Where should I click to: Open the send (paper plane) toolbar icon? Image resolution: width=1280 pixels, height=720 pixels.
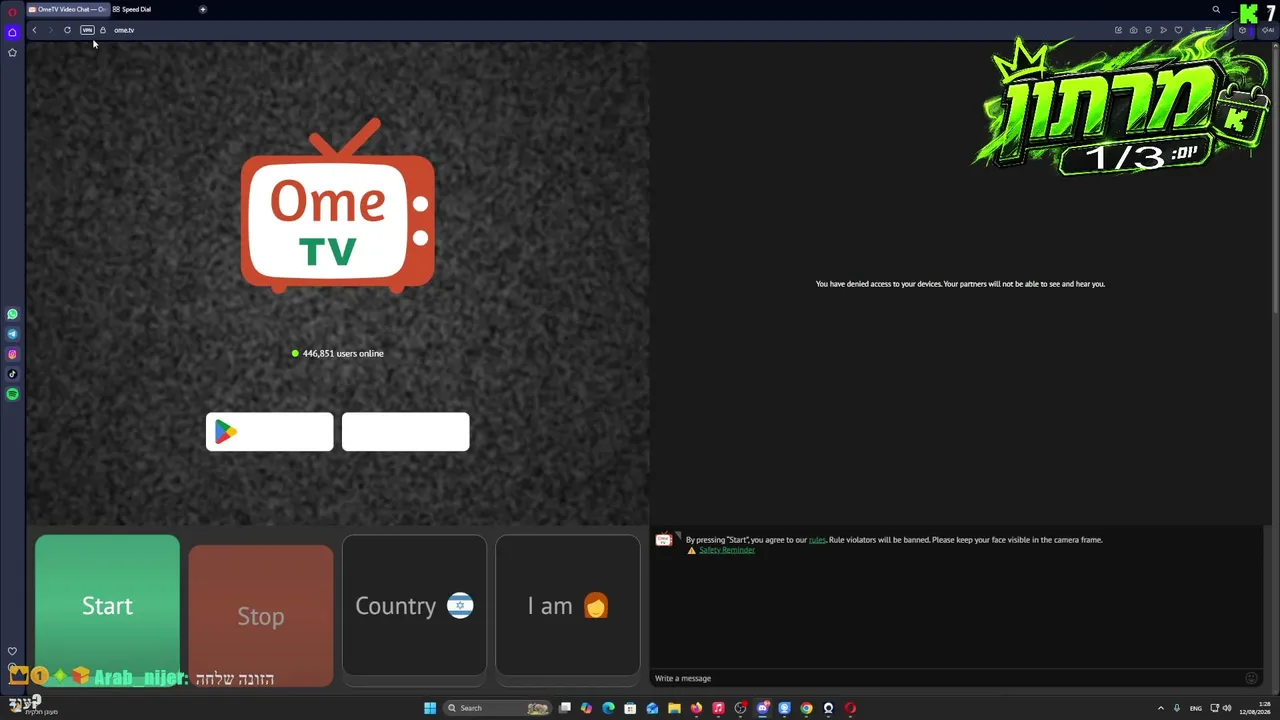[1163, 30]
